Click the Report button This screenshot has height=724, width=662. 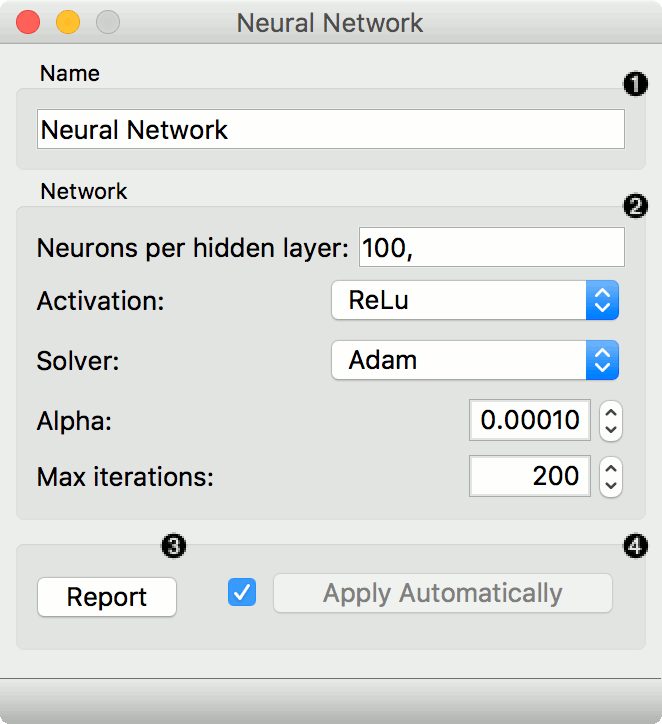pos(107,597)
